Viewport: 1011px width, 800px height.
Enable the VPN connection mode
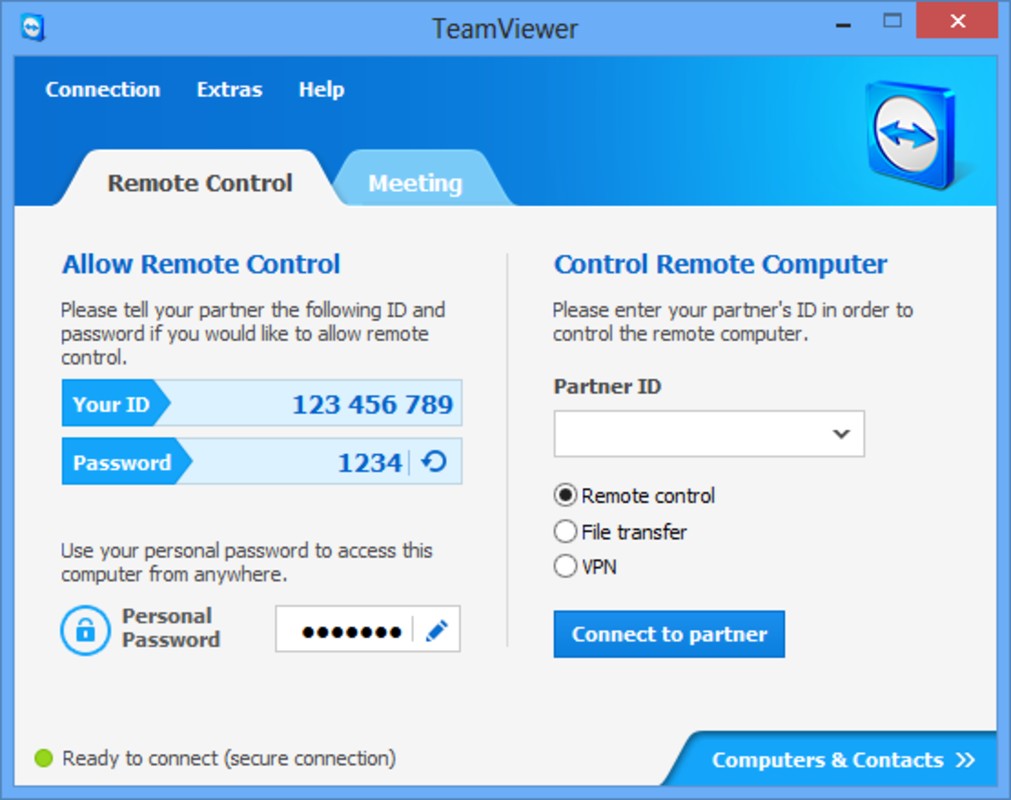coord(566,567)
